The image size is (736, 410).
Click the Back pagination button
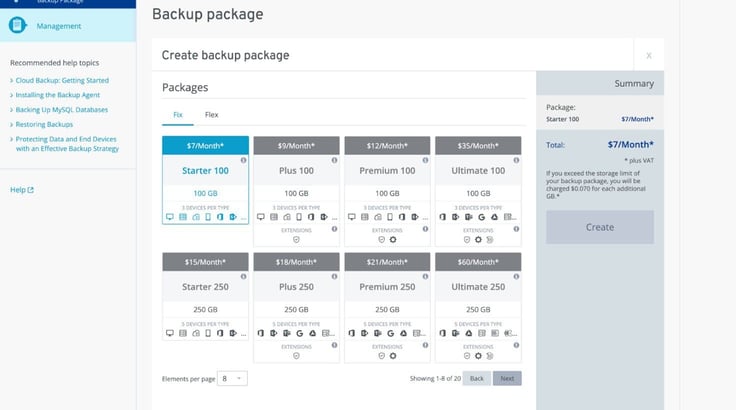pos(476,379)
